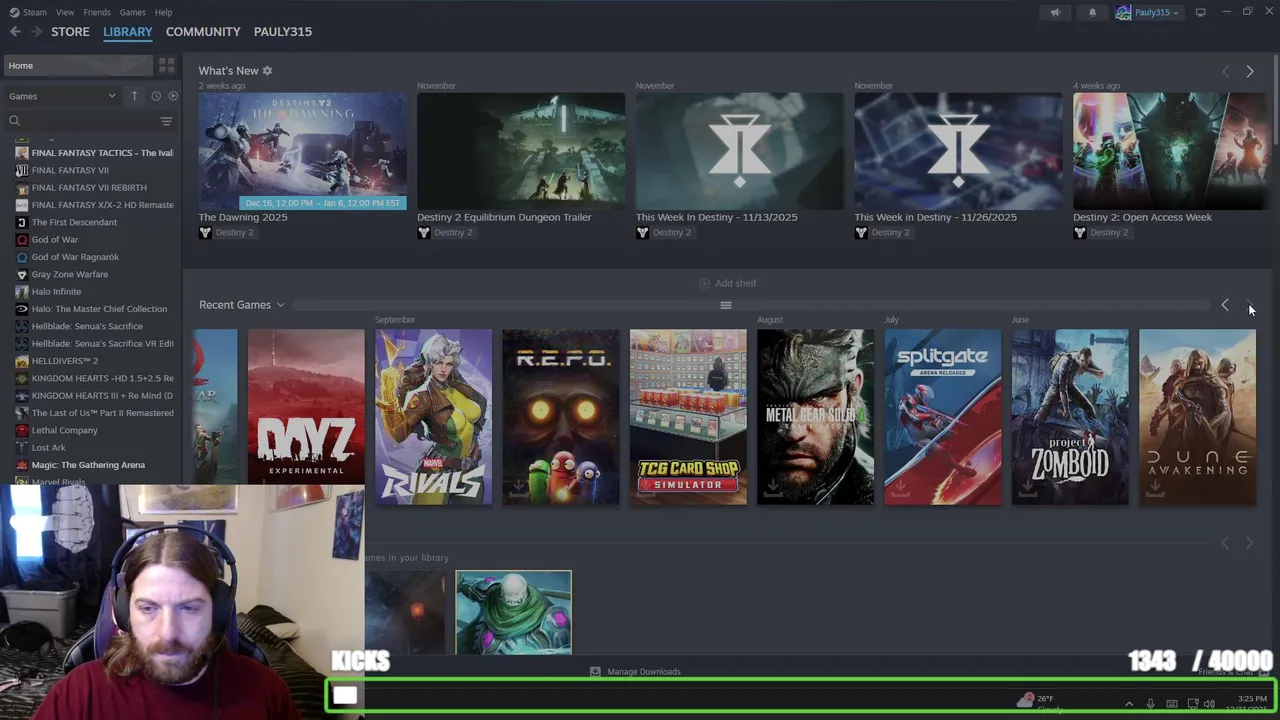The height and width of the screenshot is (720, 1280).
Task: Click the Recent Games shelf drag handle slider
Action: (x=726, y=305)
